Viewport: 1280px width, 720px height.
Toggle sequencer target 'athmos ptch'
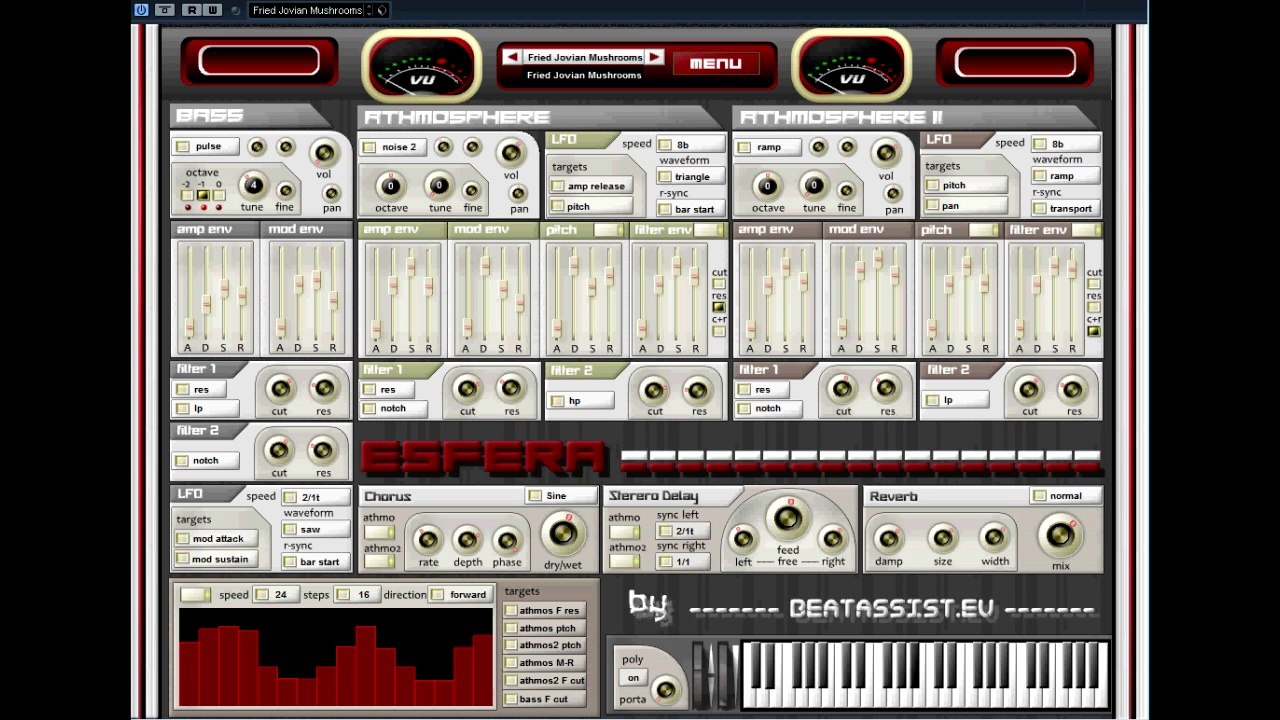point(543,628)
